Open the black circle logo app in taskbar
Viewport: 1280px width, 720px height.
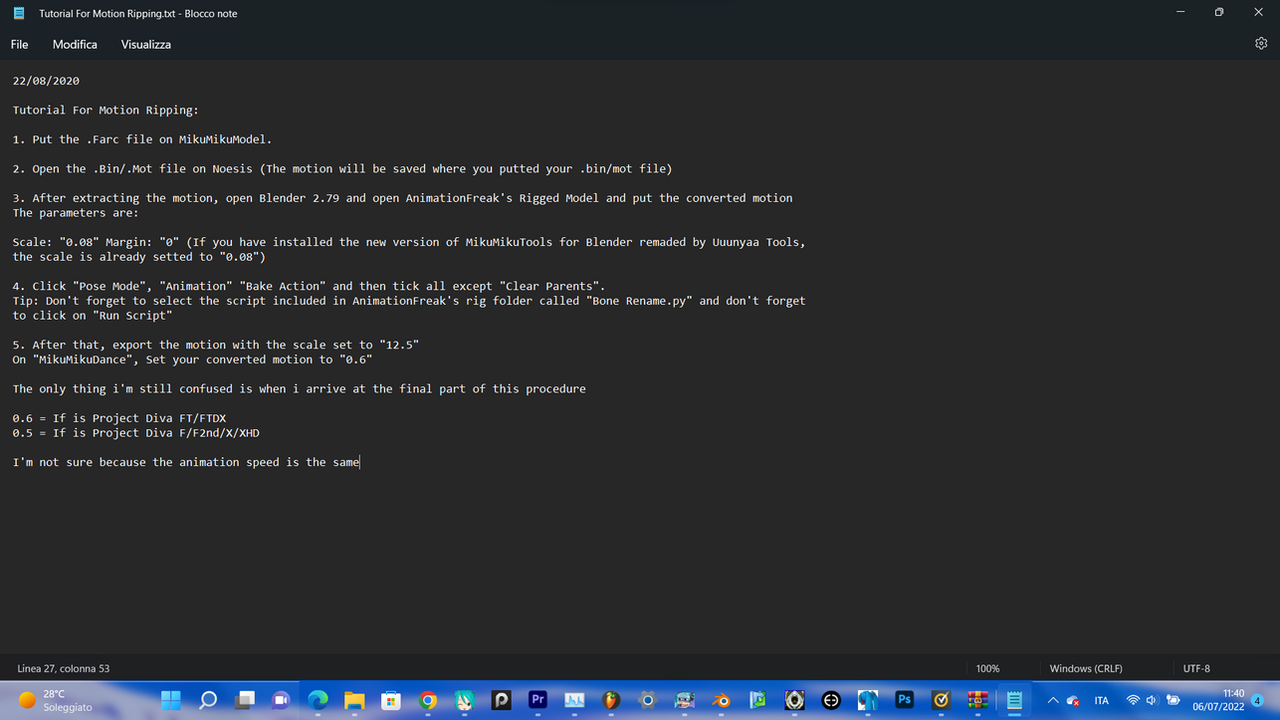[x=831, y=700]
